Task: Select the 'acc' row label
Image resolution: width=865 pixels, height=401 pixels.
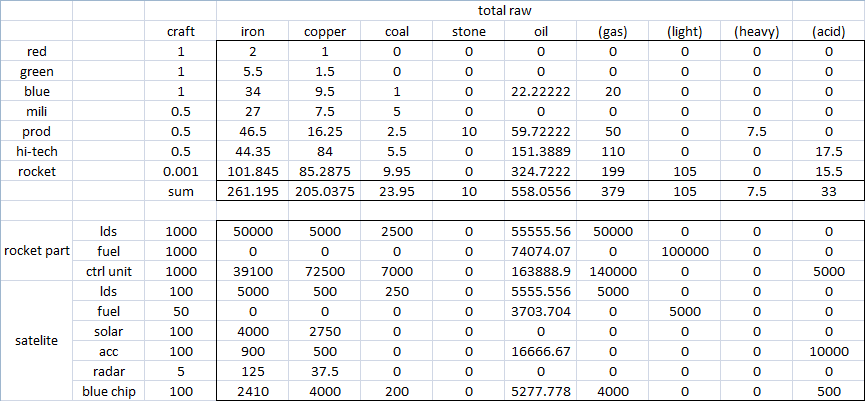Action: tap(109, 350)
